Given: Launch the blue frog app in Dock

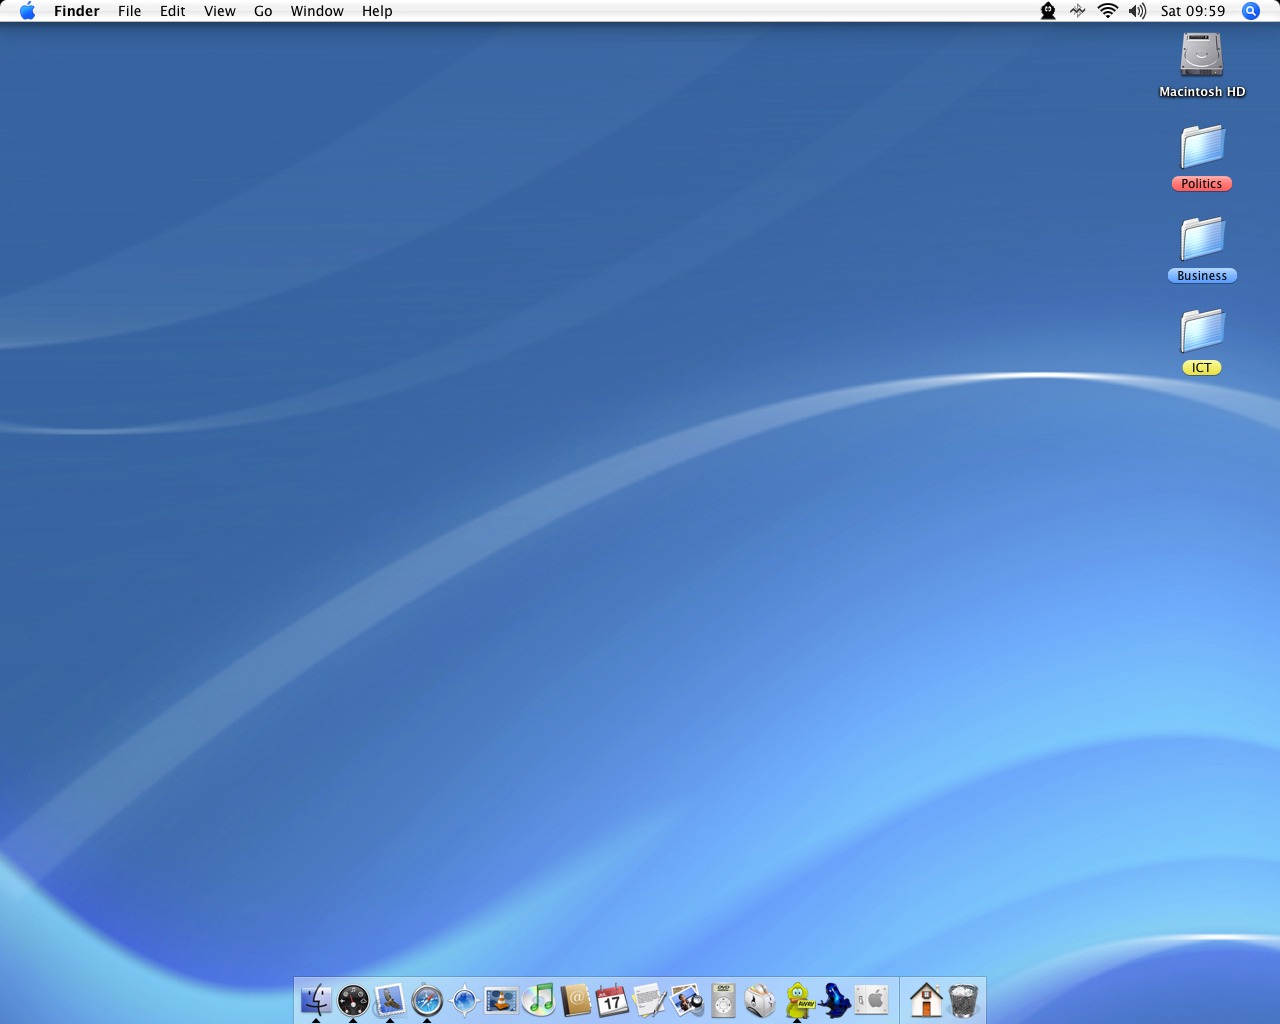Looking at the screenshot, I should pos(835,999).
